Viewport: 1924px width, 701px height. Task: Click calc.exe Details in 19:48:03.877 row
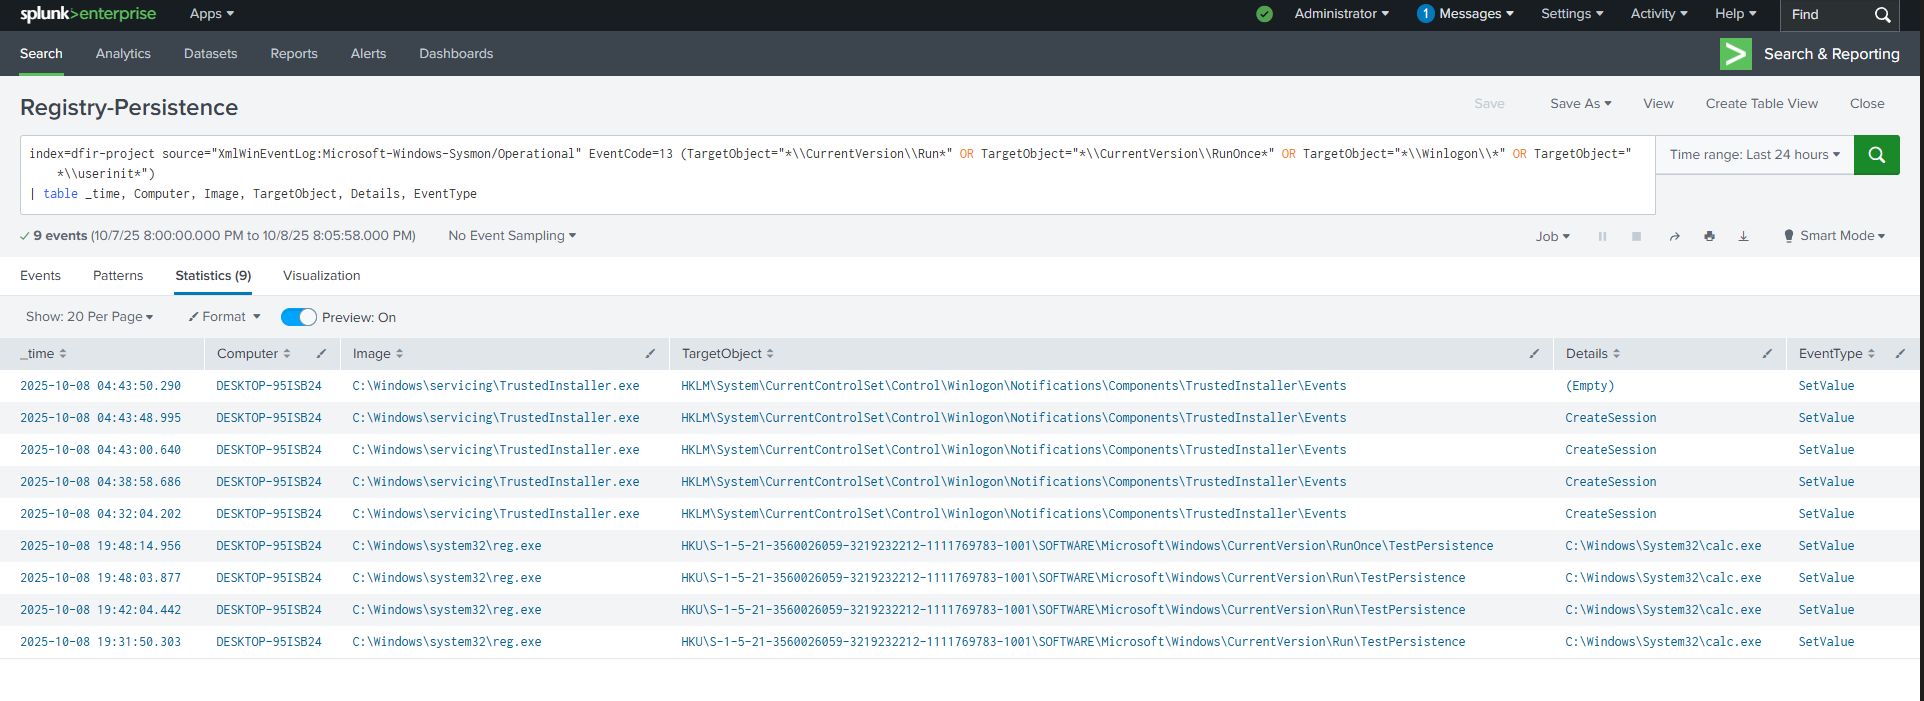1664,578
